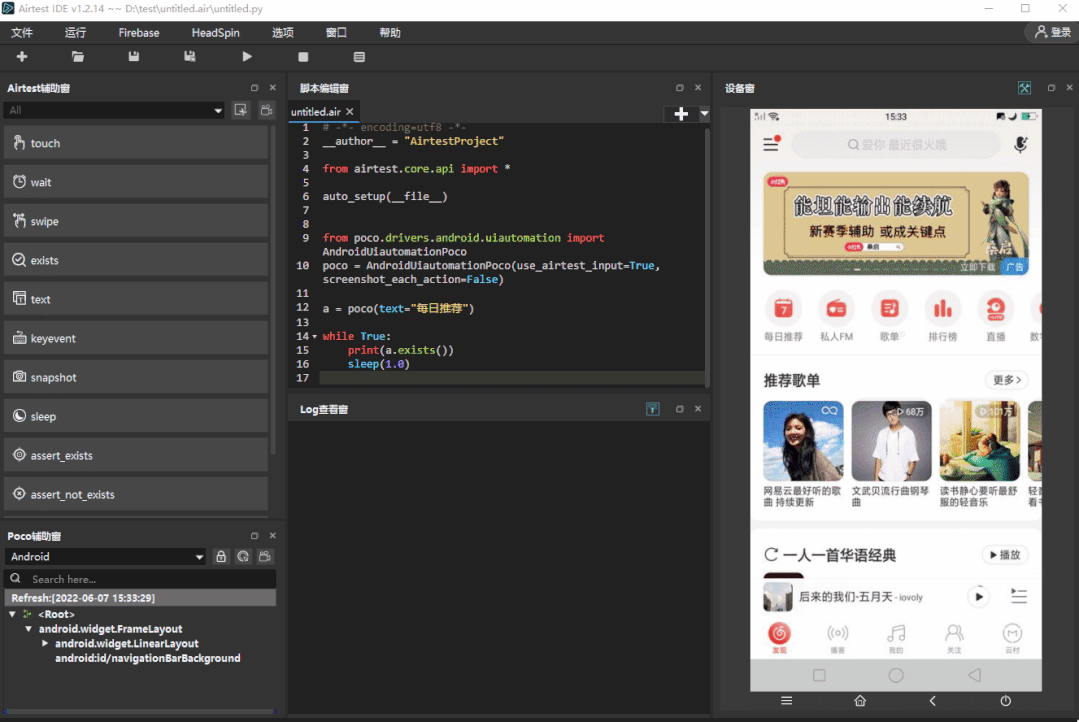Open the report viewer icon in toolbar
Screen dimensions: 1079x722
pyautogui.click(x=359, y=56)
